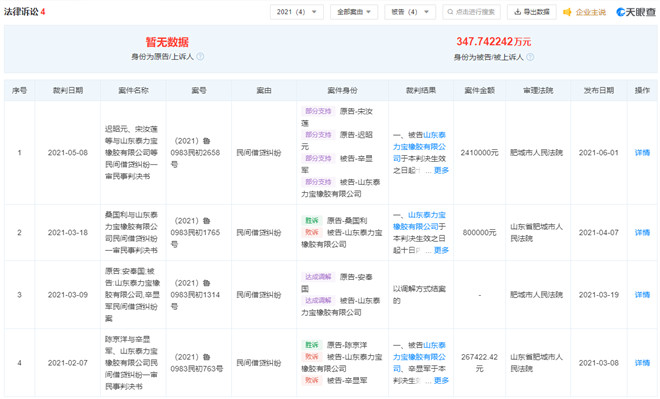Open 山东泰力宝橡胶有限公司 link in row 4 result
The width and height of the screenshot is (660, 399).
(x=419, y=357)
